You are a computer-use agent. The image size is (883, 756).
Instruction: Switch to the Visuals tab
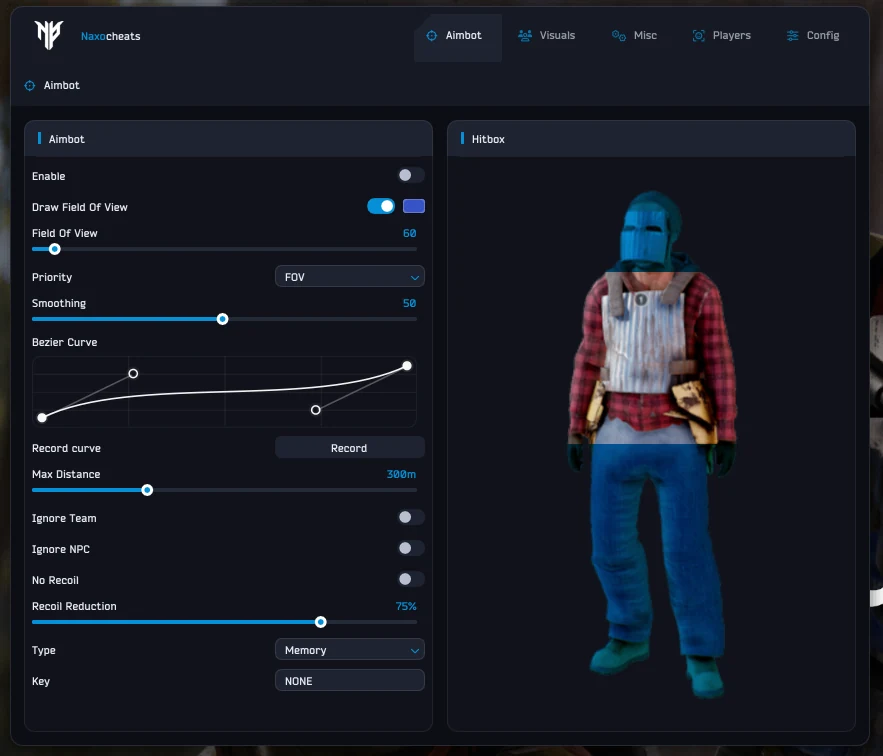(x=546, y=35)
